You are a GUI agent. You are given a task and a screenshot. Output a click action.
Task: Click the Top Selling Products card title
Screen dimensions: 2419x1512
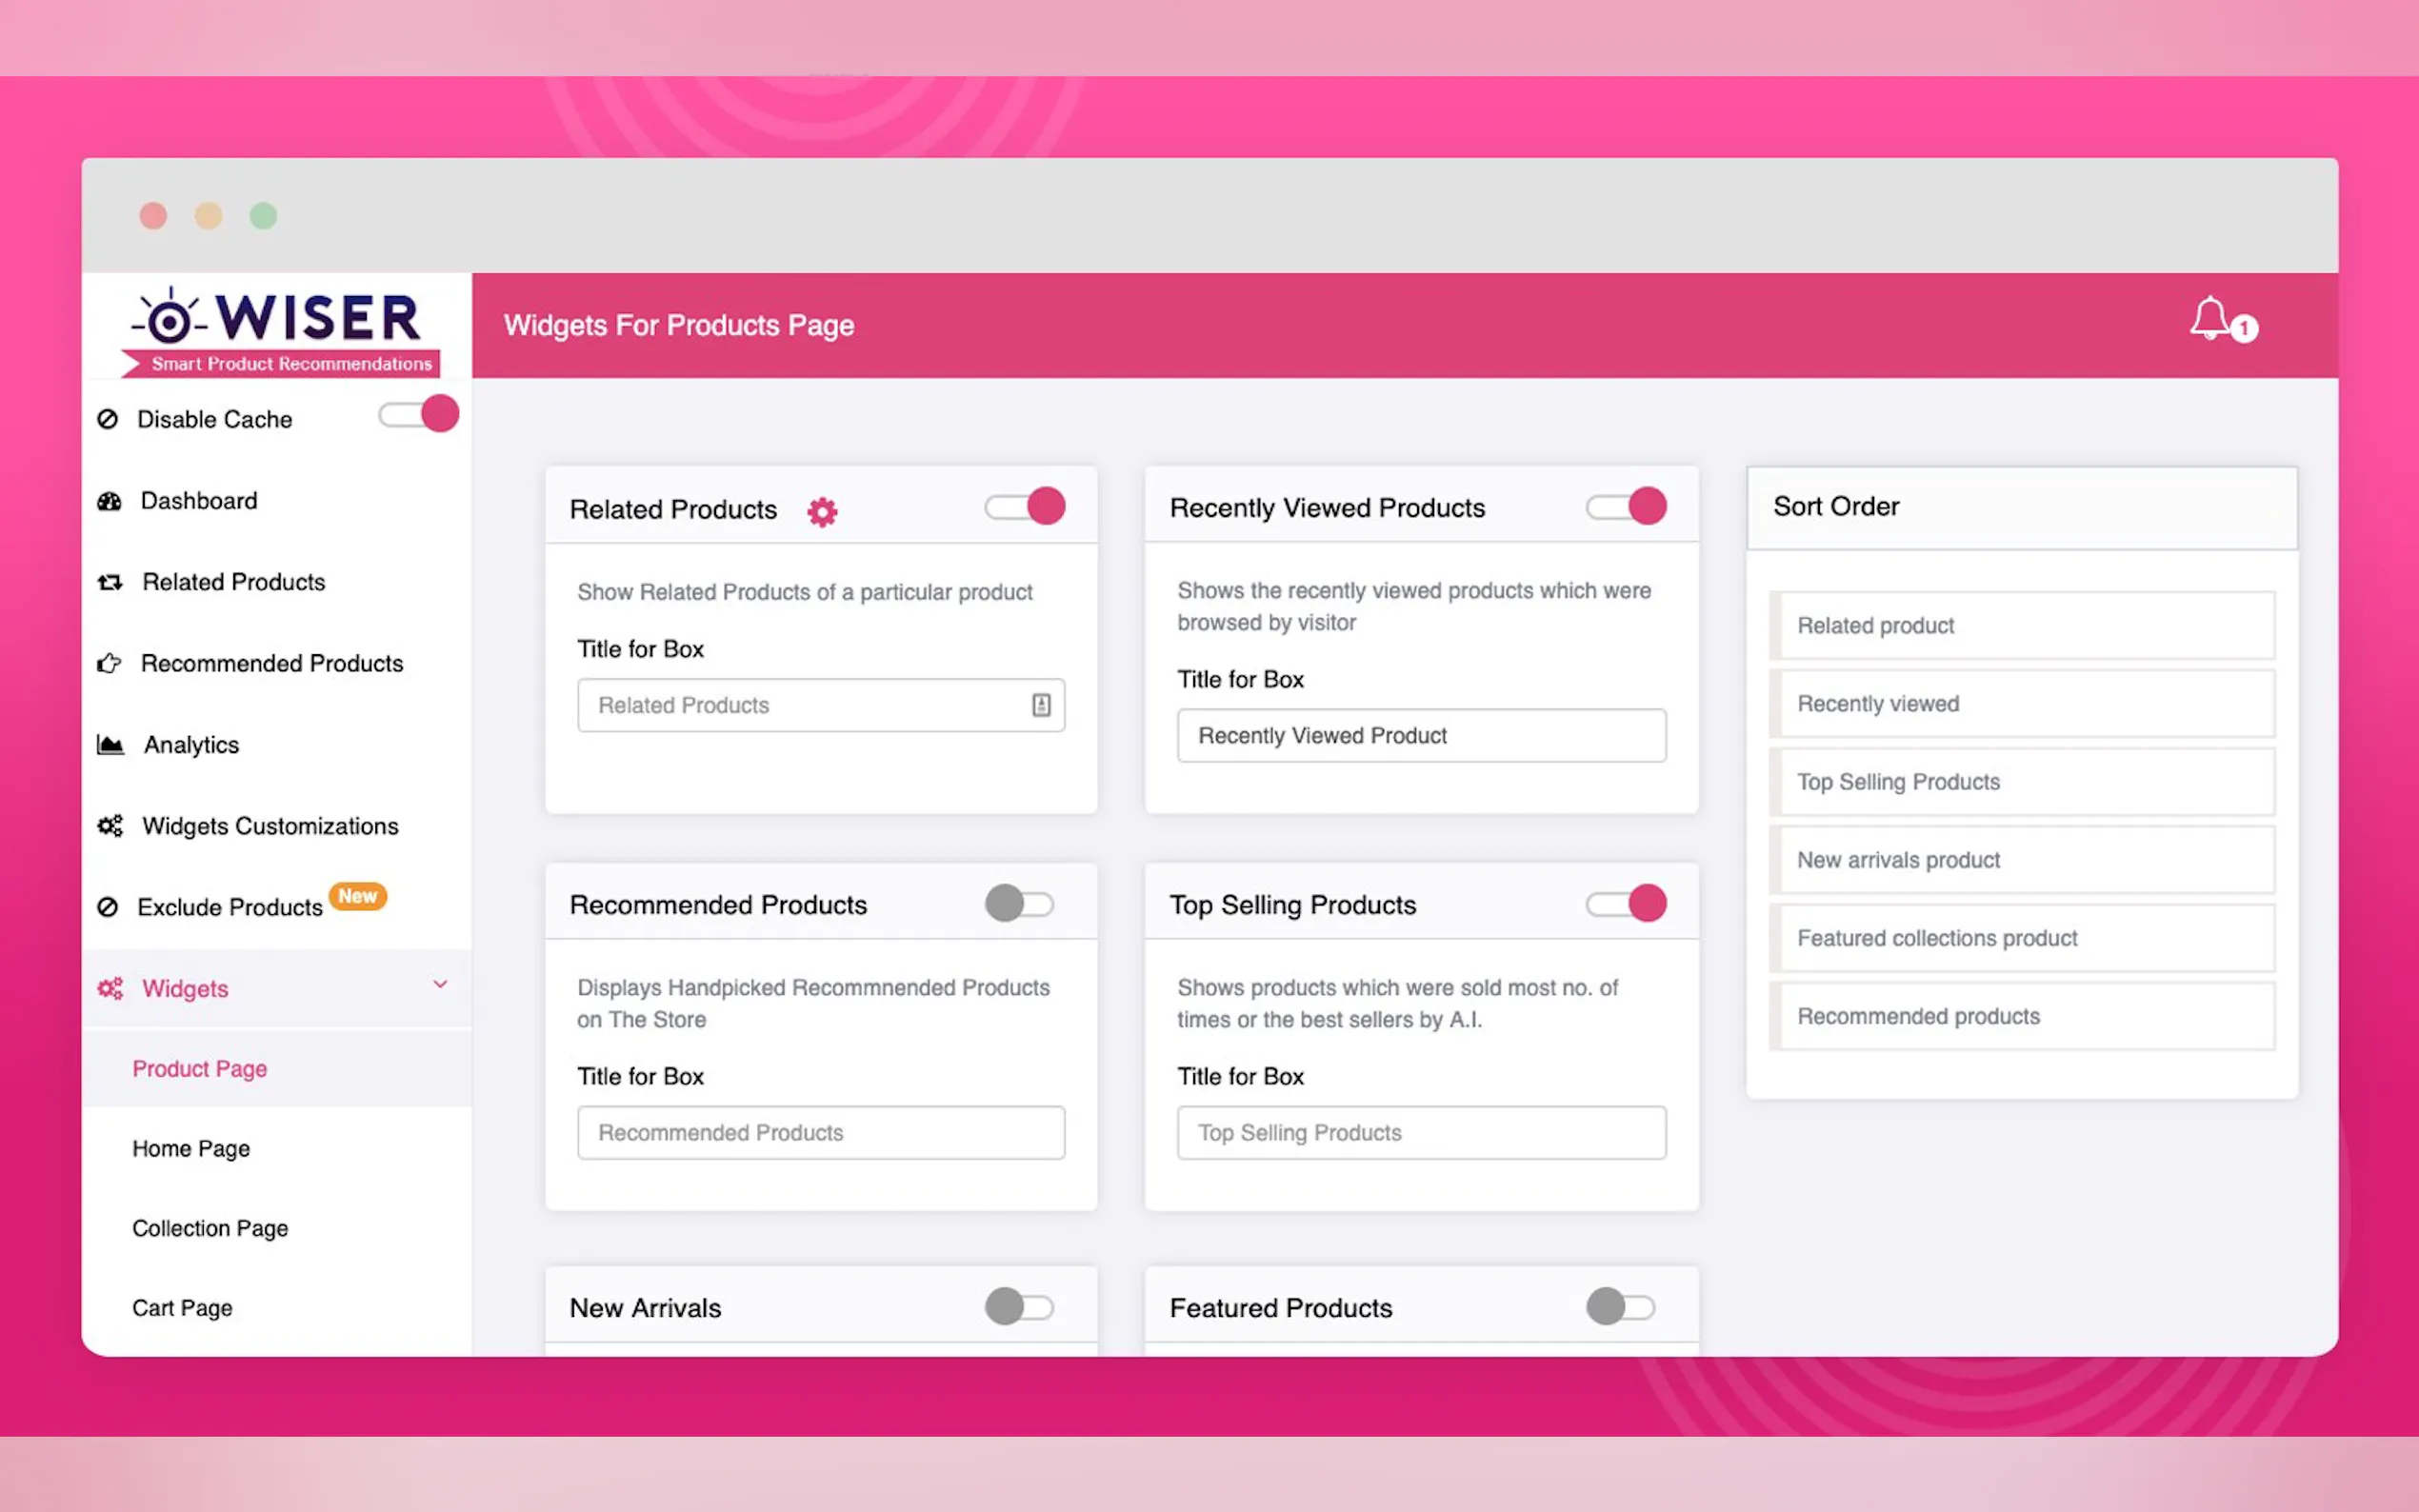coord(1292,905)
